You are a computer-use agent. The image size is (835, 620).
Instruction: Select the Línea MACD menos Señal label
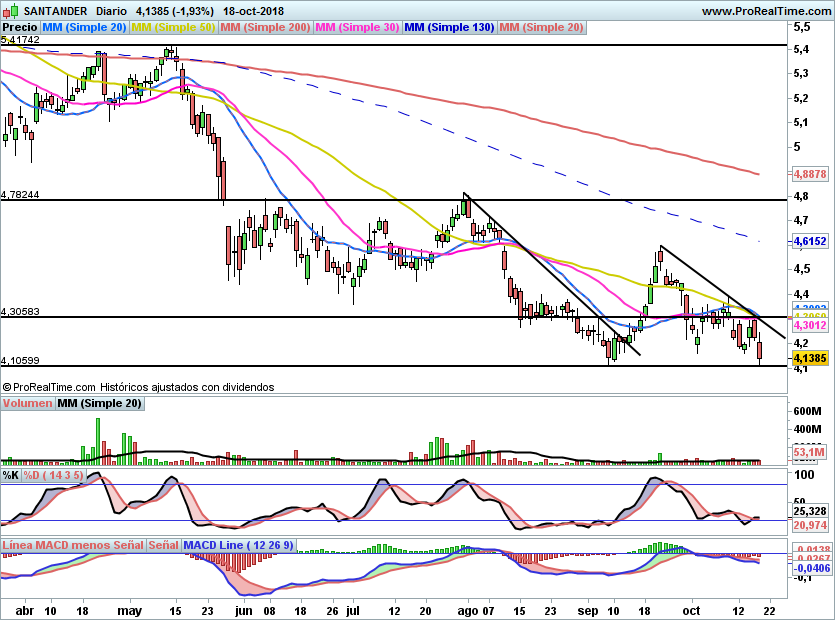(x=73, y=545)
